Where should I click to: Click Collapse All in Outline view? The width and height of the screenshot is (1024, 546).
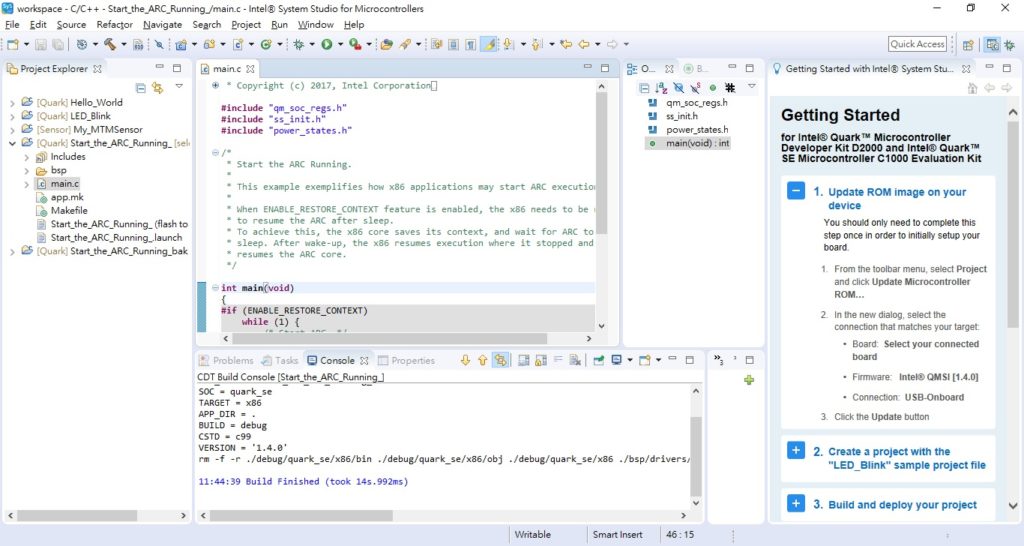point(644,88)
